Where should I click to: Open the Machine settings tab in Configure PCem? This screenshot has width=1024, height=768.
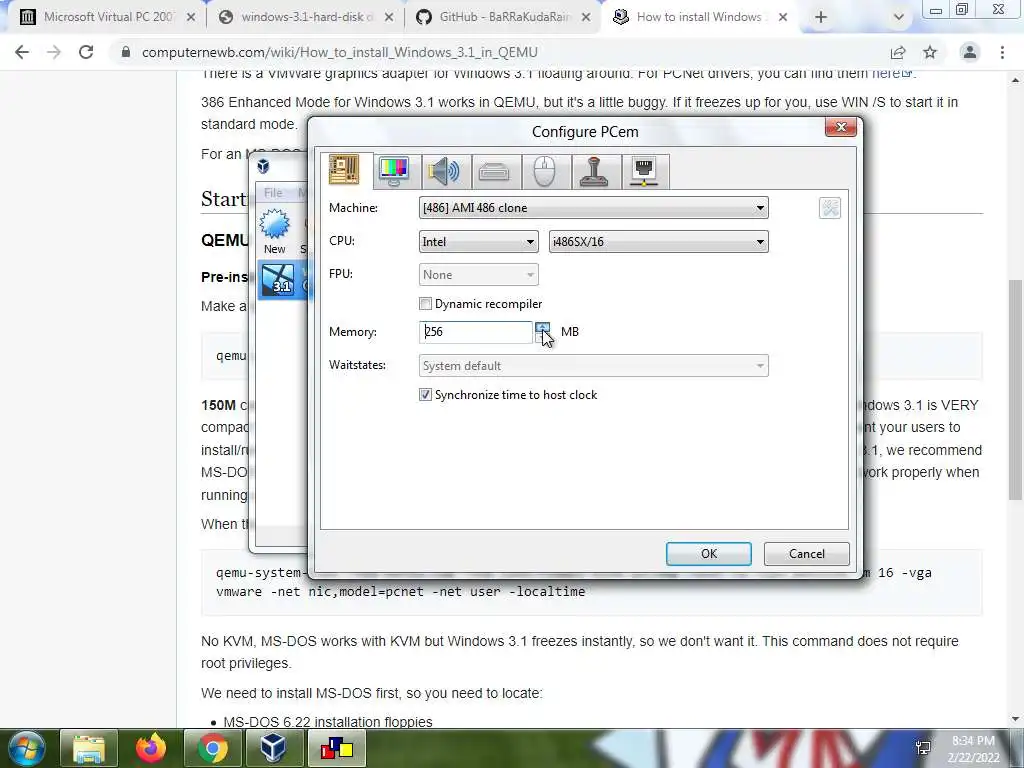[x=344, y=170]
